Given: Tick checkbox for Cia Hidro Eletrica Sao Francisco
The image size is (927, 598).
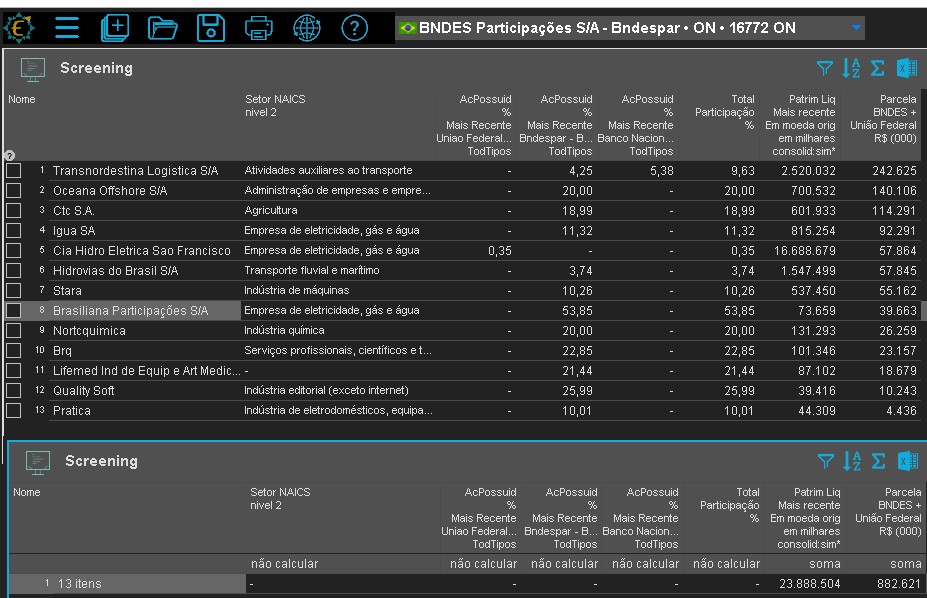Looking at the screenshot, I should (14, 251).
